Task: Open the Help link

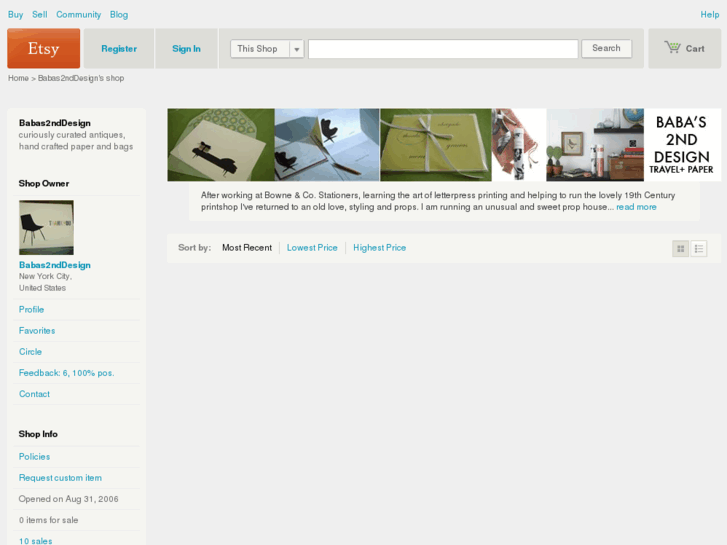Action: (x=709, y=14)
